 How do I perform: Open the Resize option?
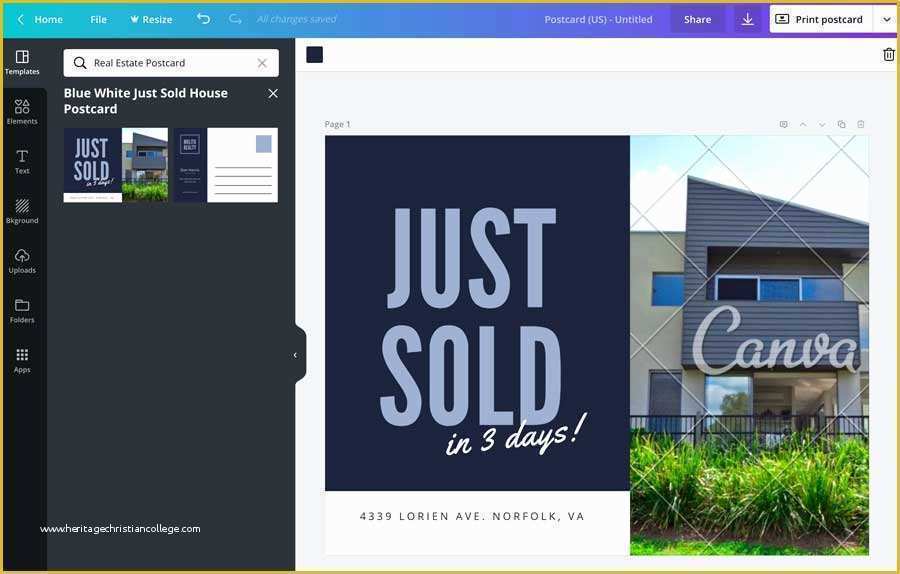coord(151,20)
